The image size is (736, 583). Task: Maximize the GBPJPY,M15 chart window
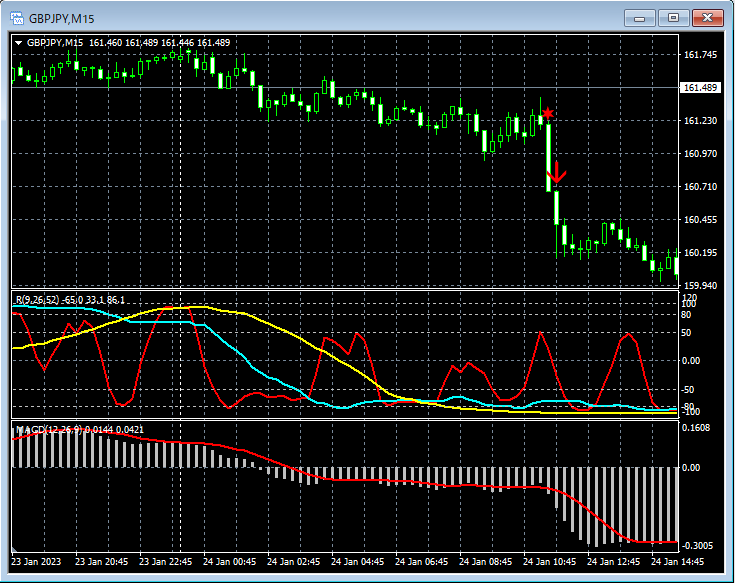pos(672,17)
